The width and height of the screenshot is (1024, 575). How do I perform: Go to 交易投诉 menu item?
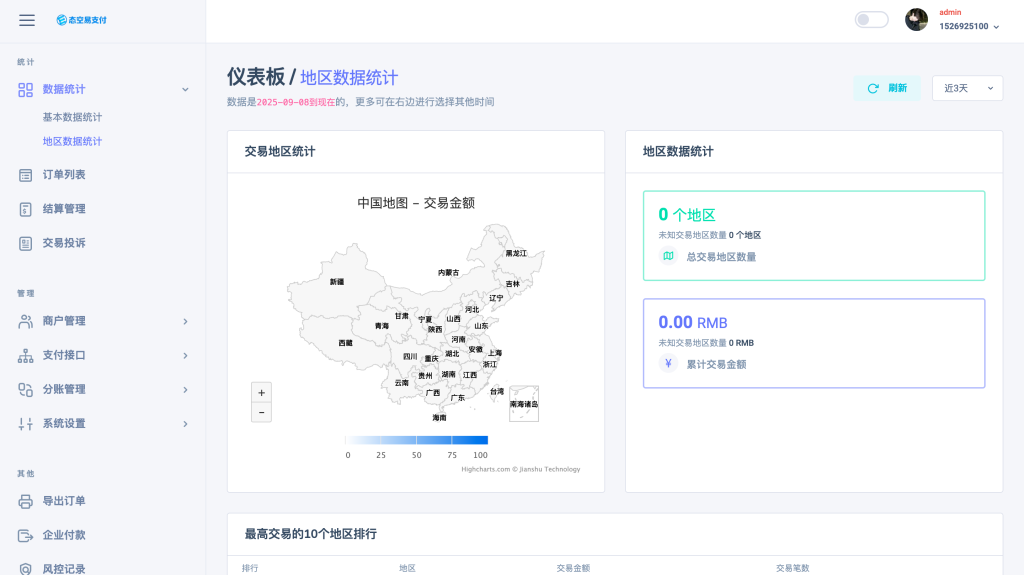coord(64,243)
